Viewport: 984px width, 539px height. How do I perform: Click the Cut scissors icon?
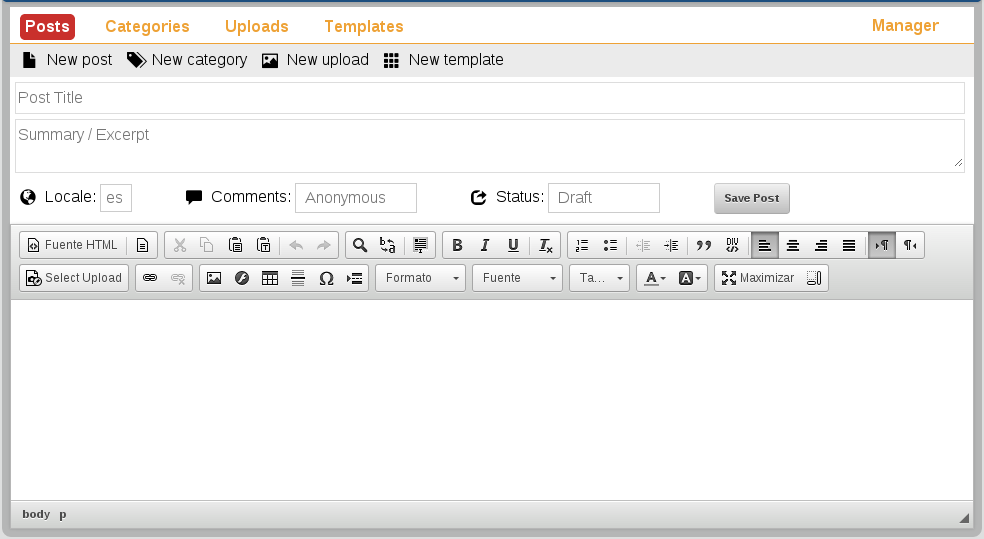click(x=180, y=245)
